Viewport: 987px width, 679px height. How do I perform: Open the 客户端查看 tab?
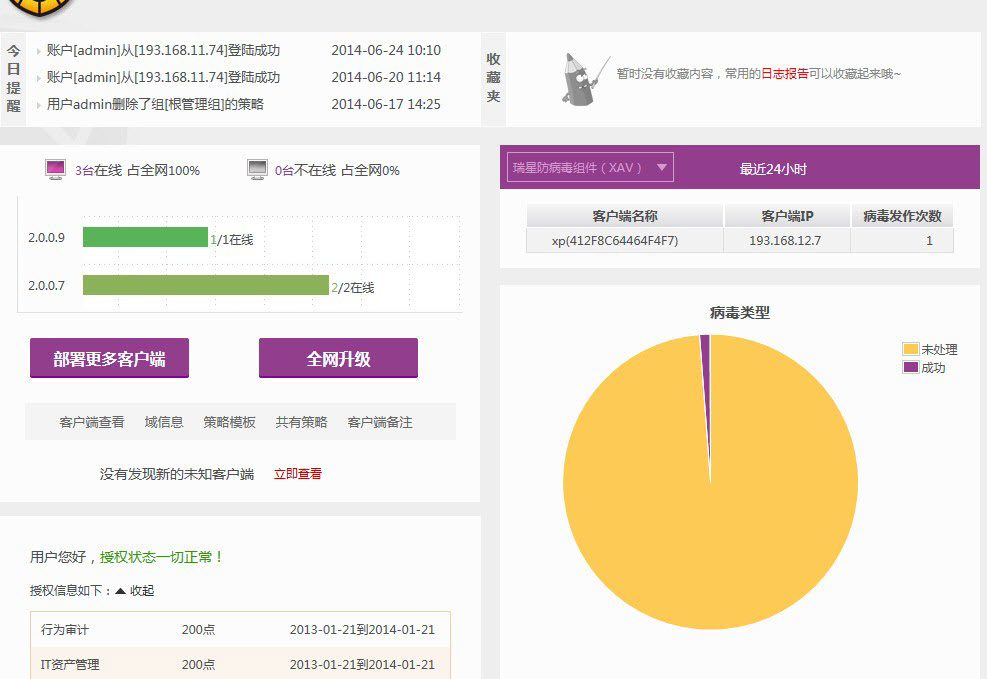click(92, 422)
